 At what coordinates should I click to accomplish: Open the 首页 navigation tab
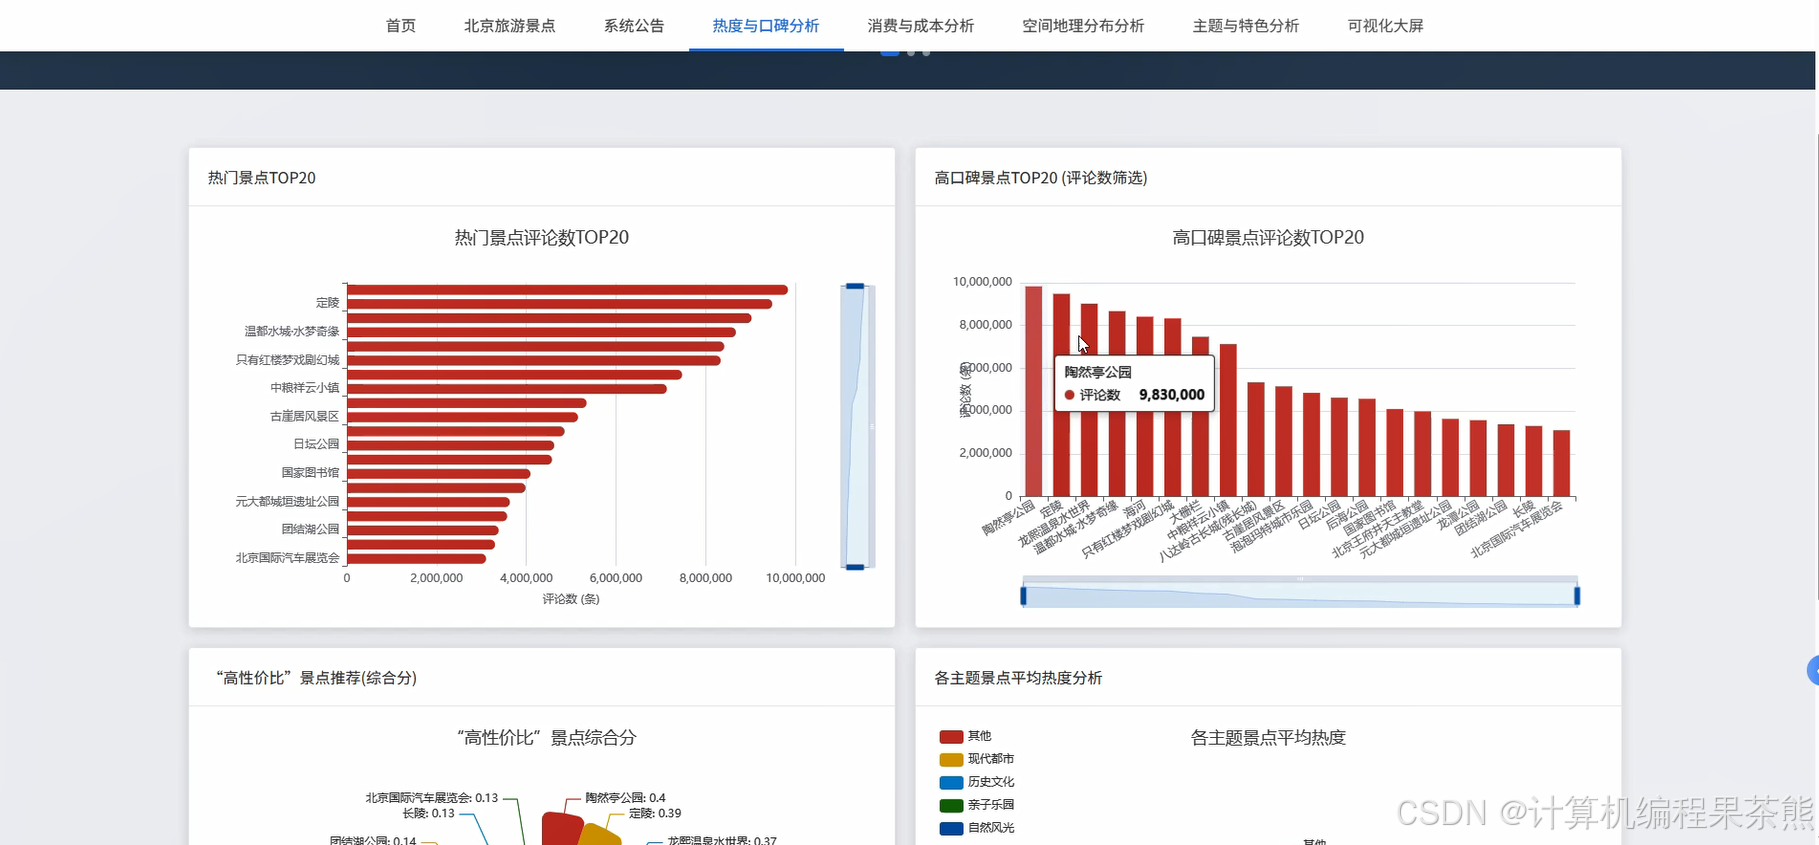click(400, 26)
